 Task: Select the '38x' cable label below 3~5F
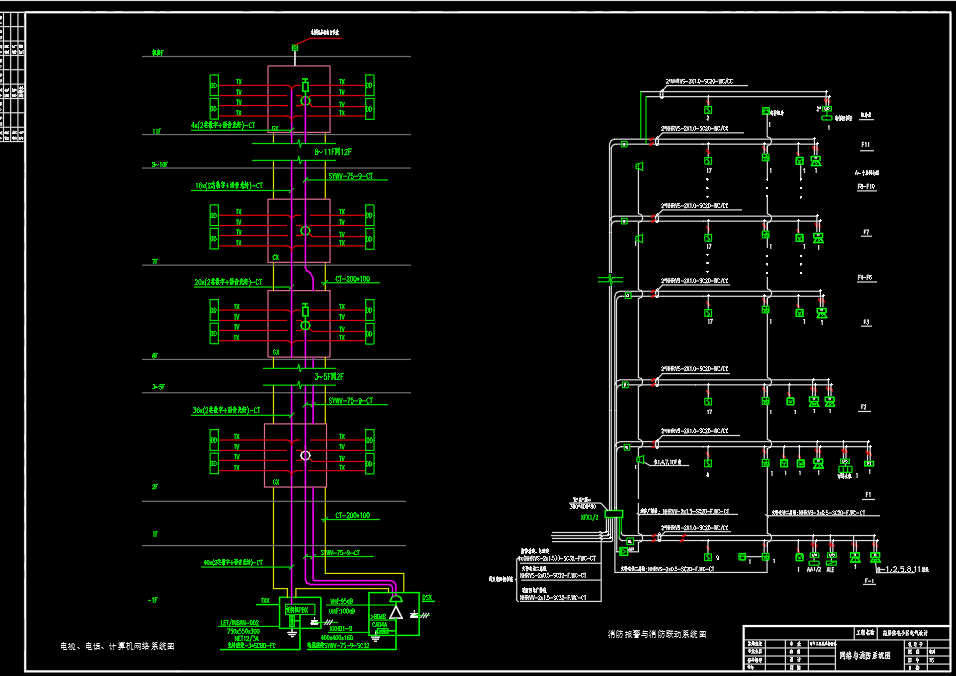226,410
